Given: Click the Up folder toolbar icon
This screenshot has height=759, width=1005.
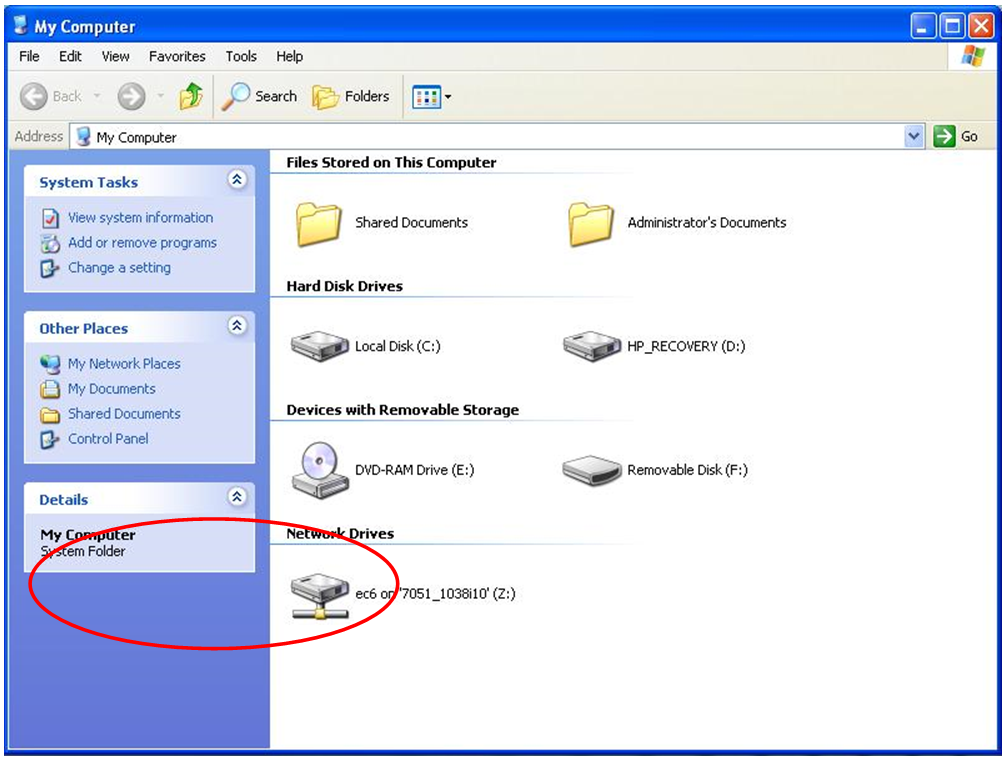Looking at the screenshot, I should [x=190, y=97].
